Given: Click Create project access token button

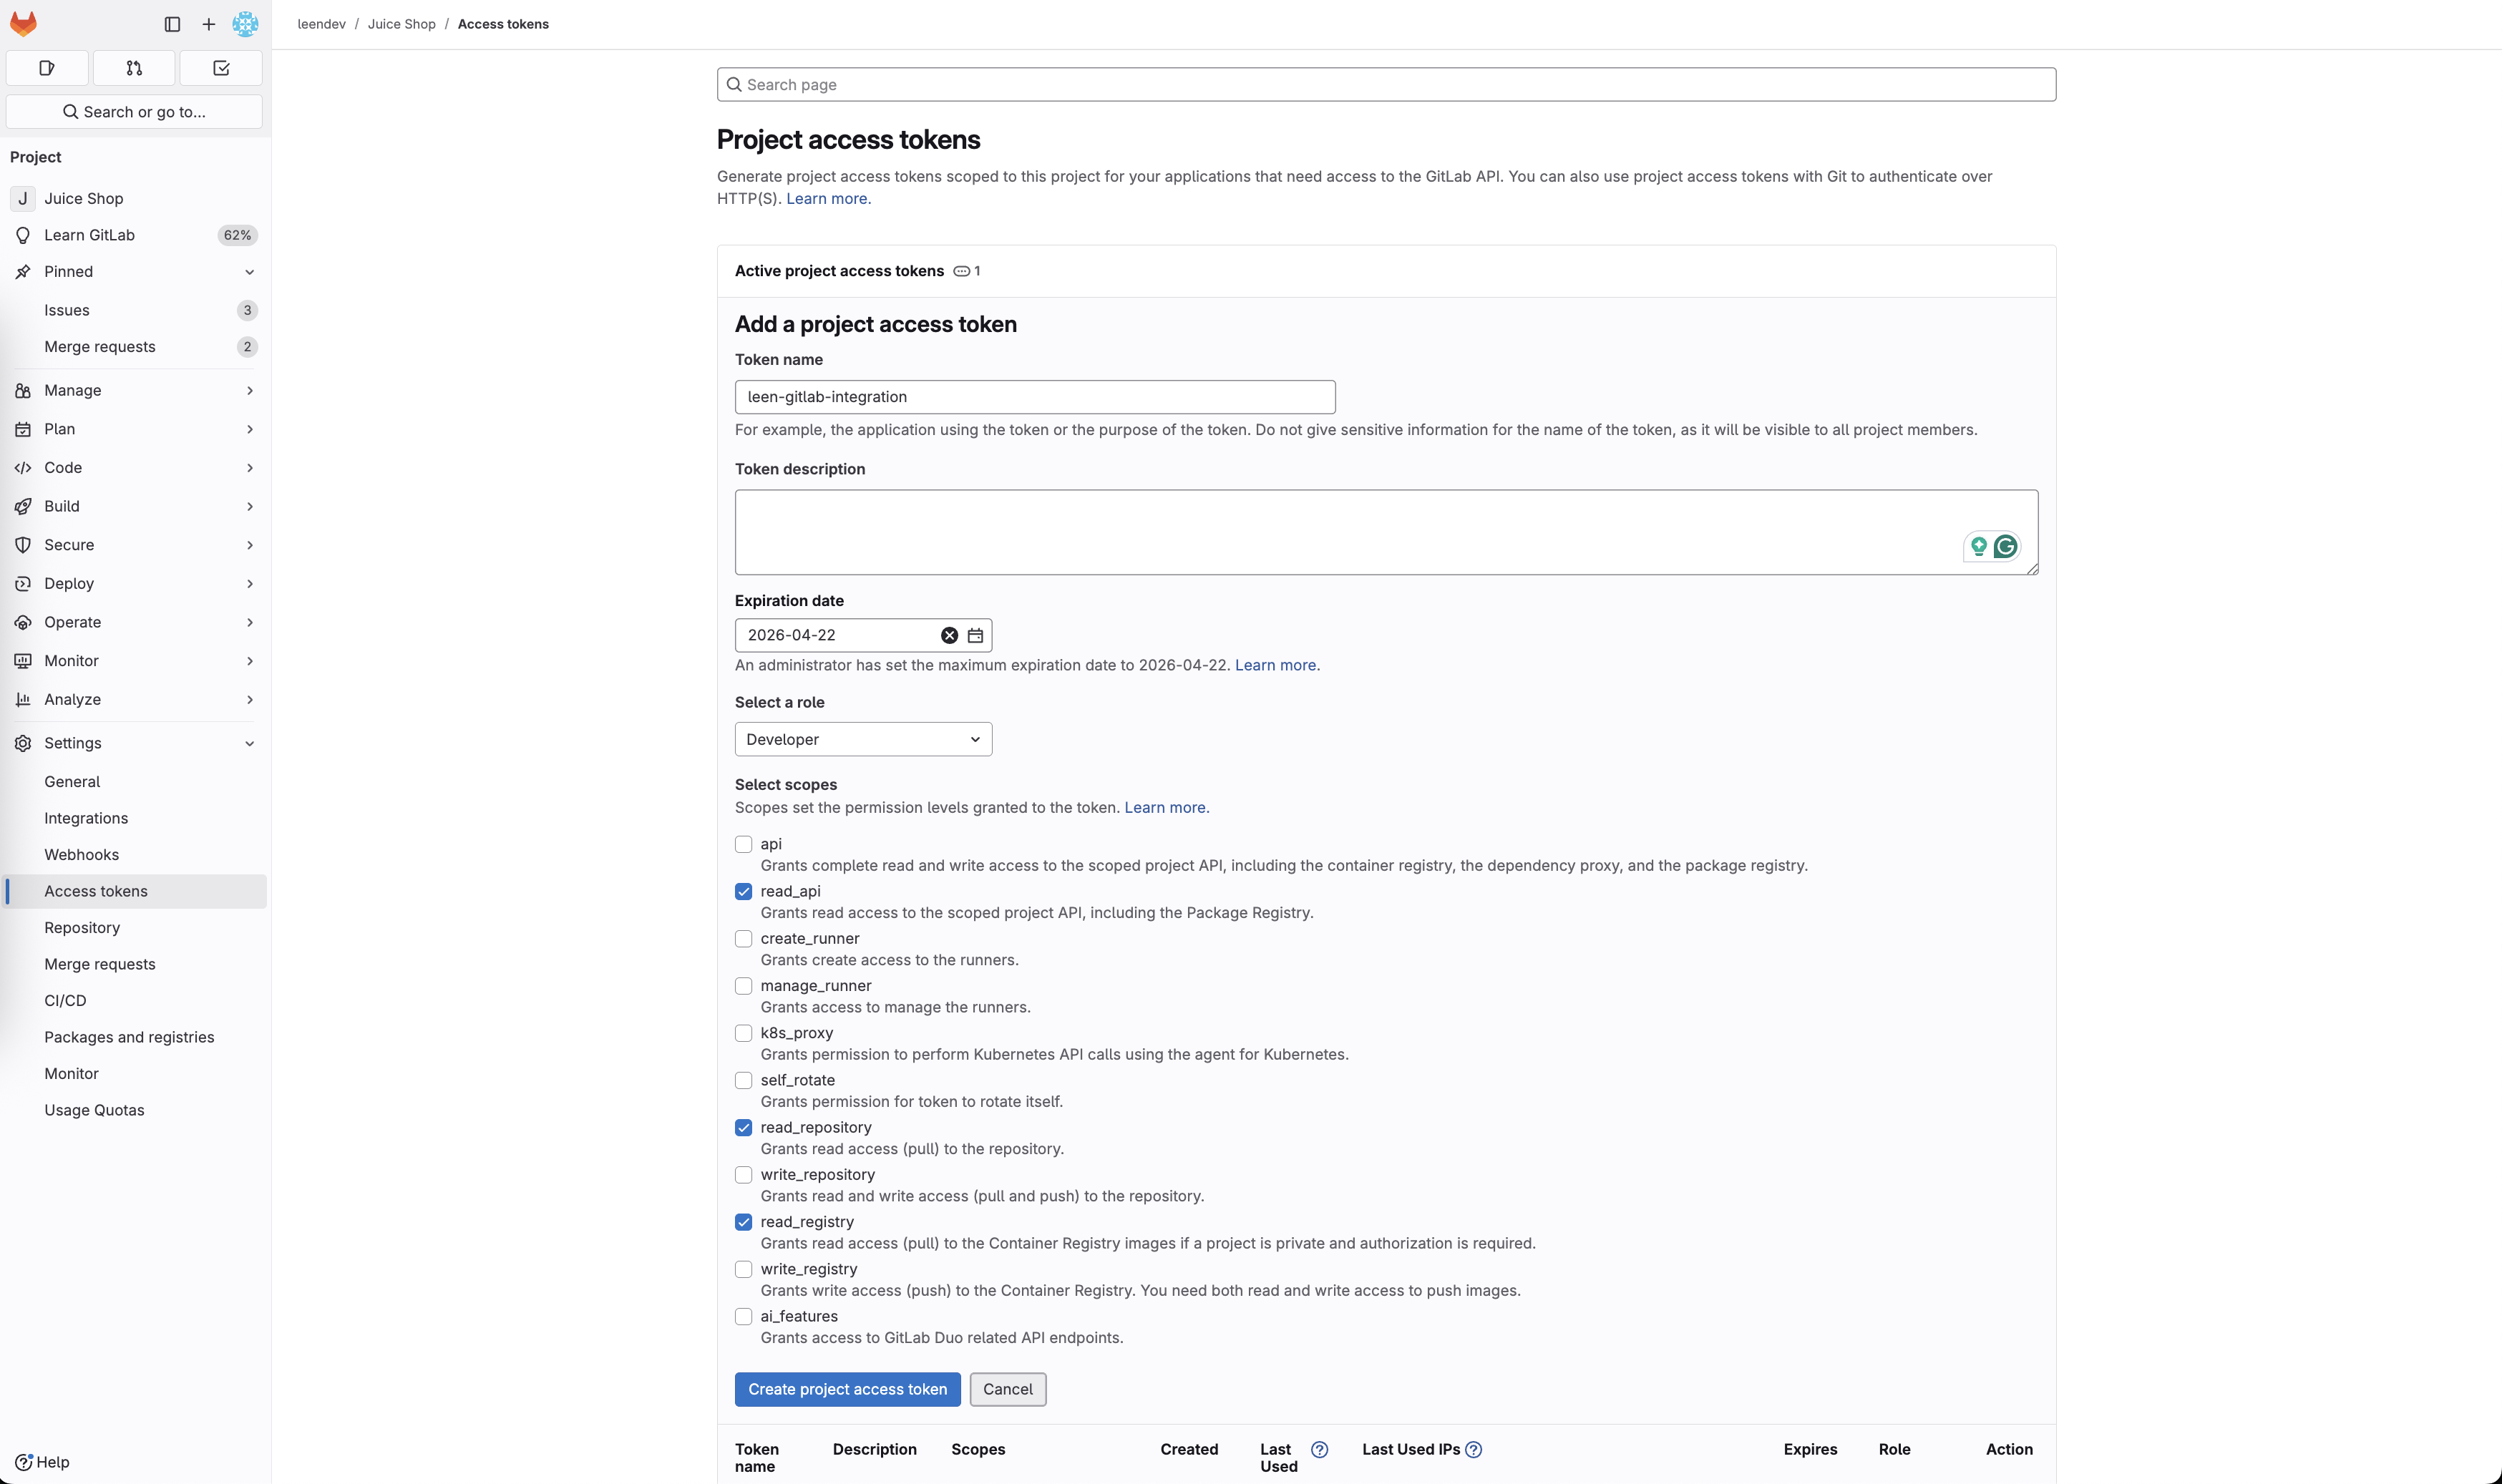Looking at the screenshot, I should pos(847,1389).
